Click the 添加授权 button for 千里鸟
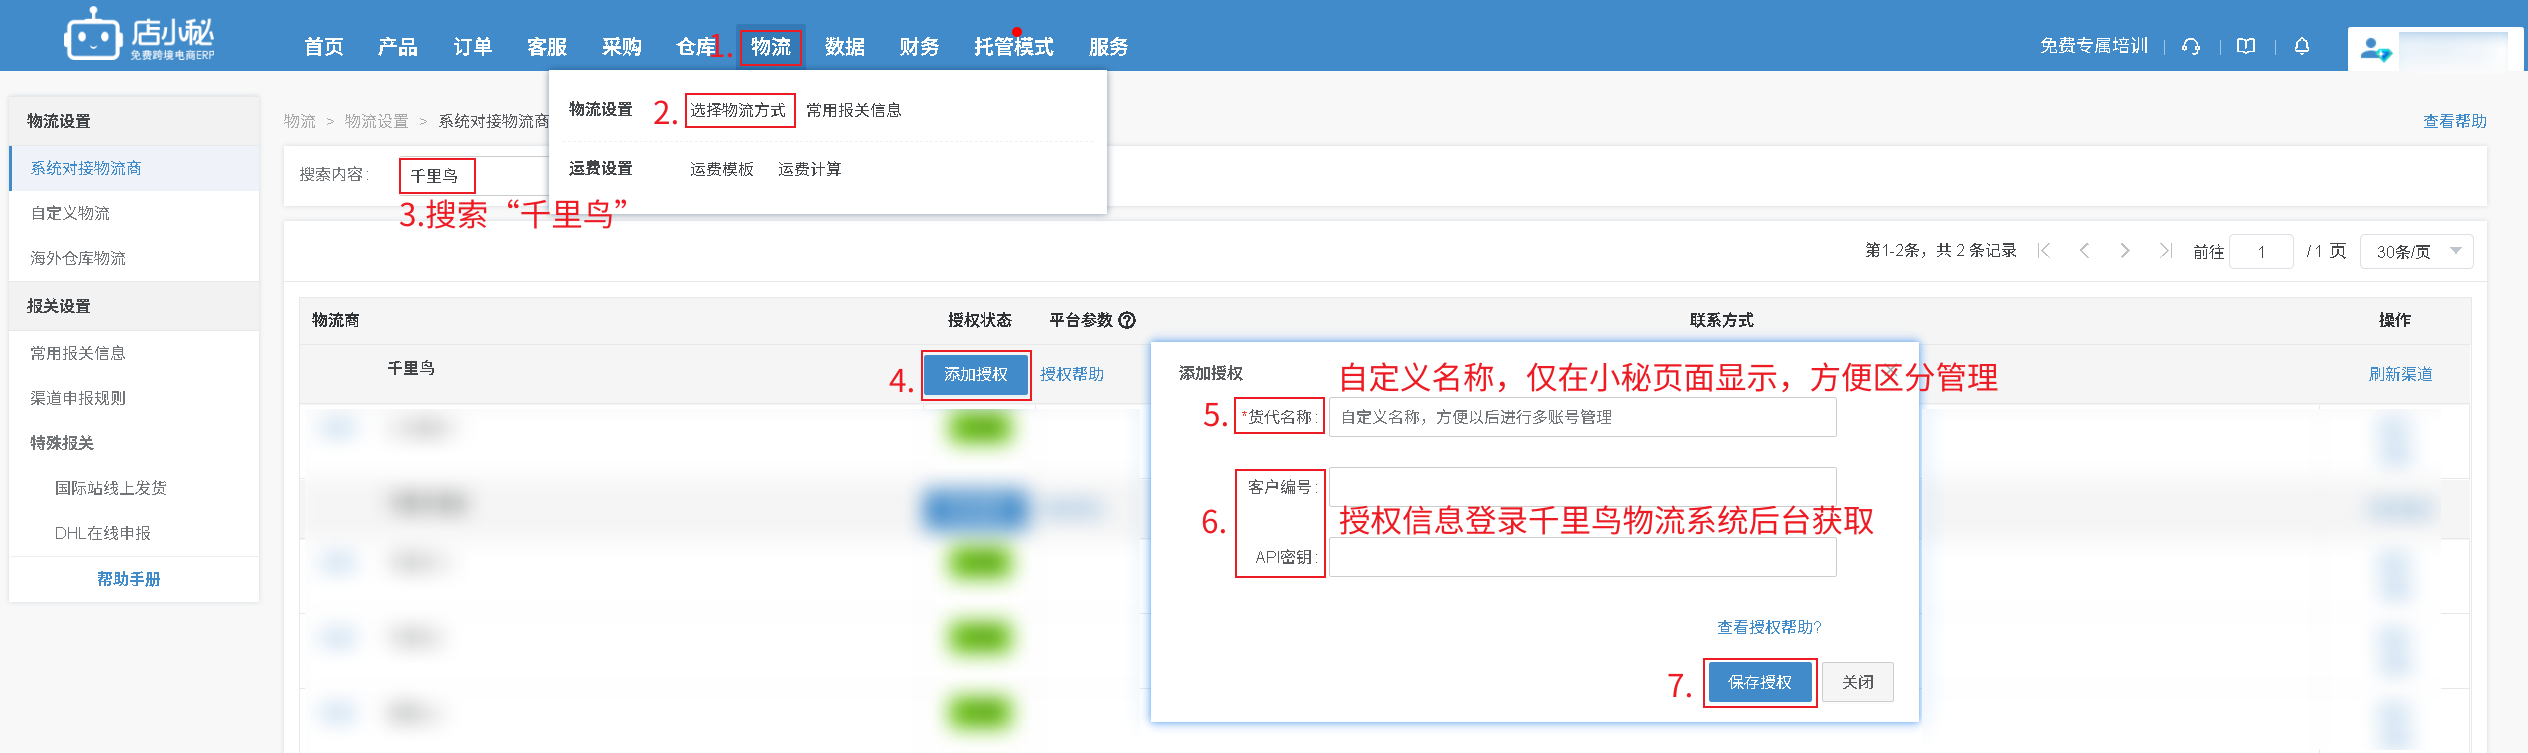The width and height of the screenshot is (2528, 753). click(975, 374)
